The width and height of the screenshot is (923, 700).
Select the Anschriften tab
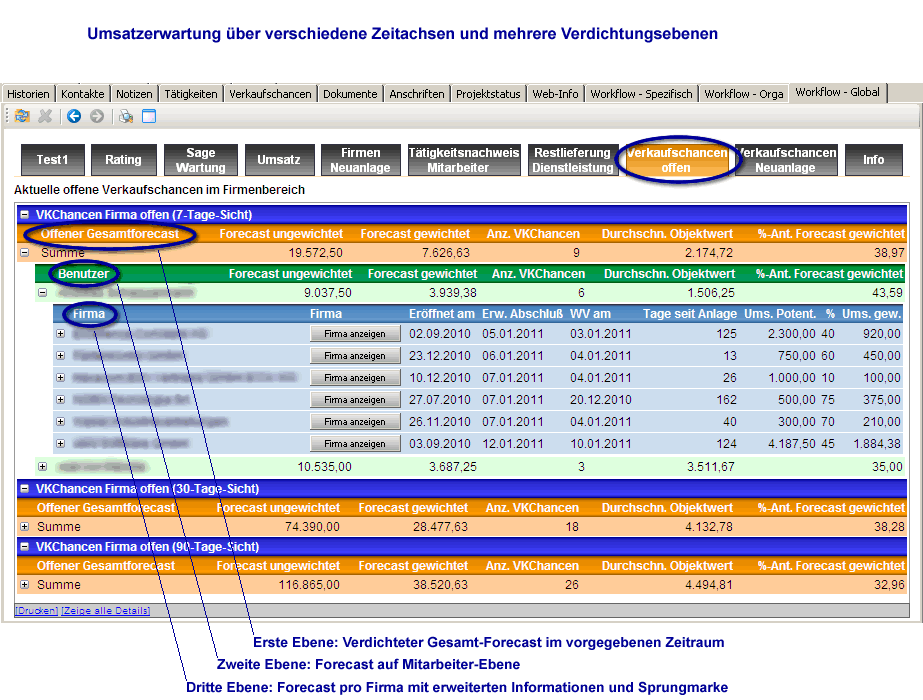coord(417,94)
